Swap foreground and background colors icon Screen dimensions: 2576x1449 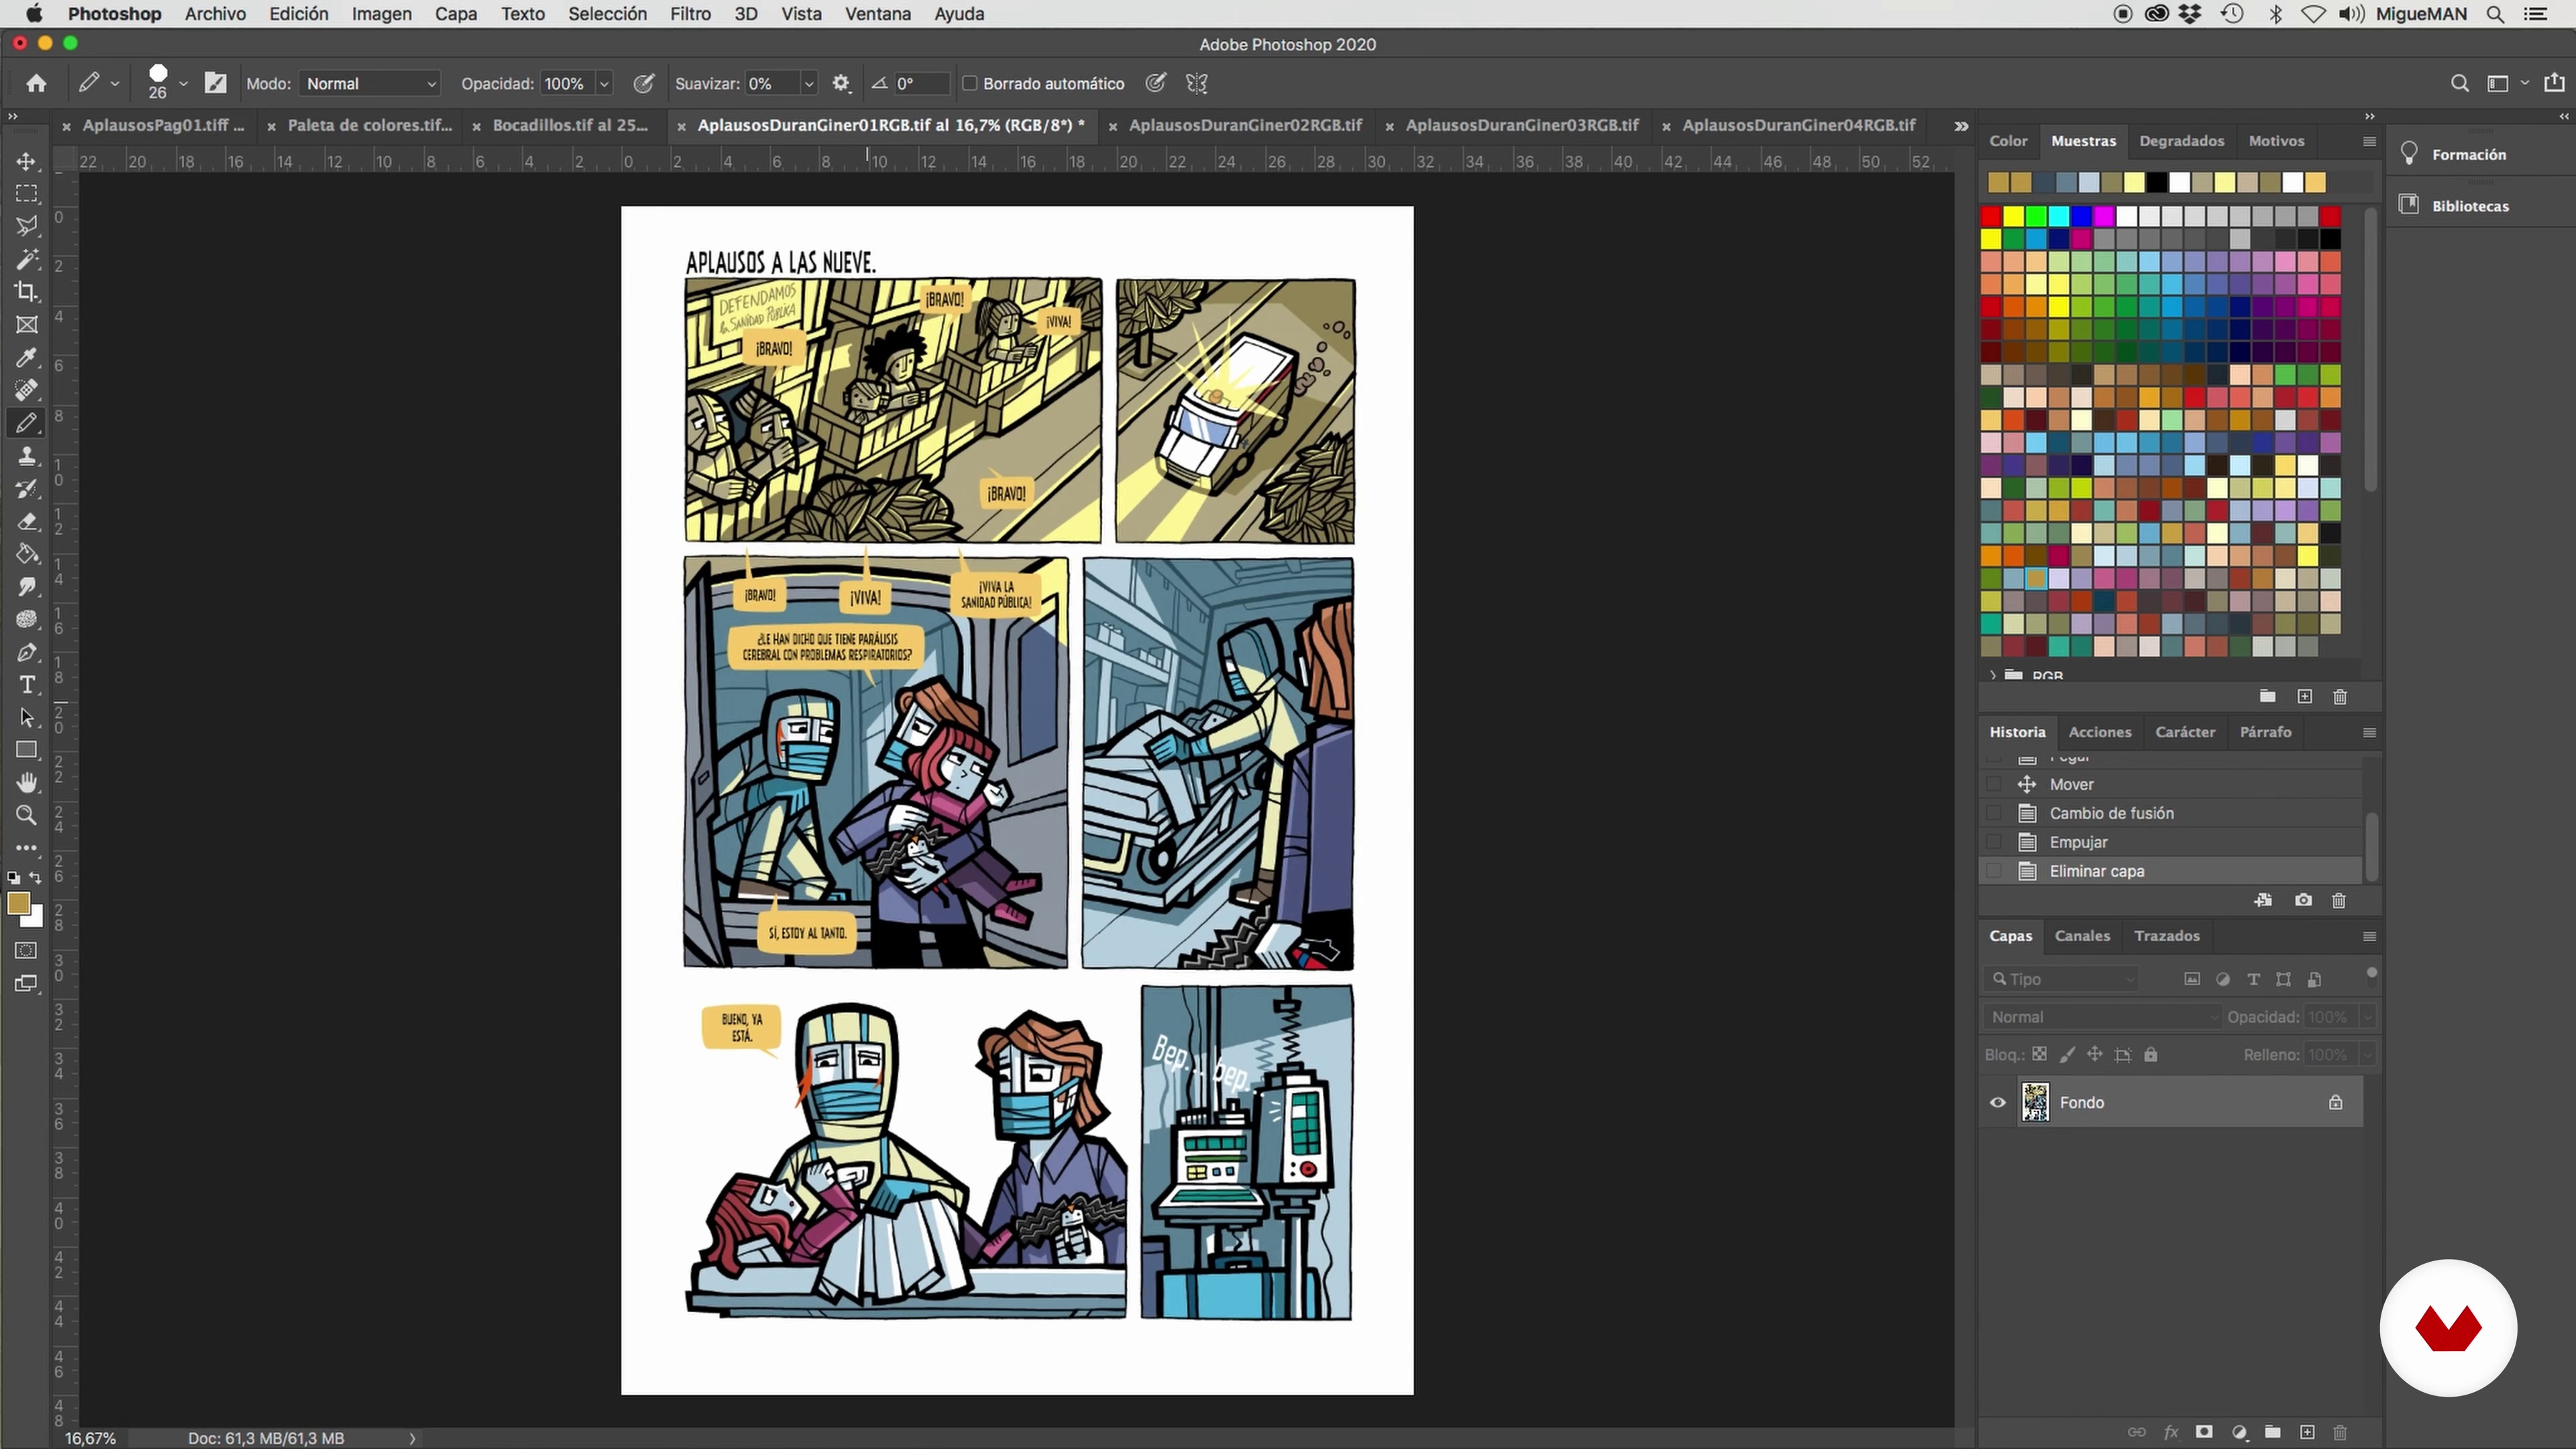(x=36, y=878)
